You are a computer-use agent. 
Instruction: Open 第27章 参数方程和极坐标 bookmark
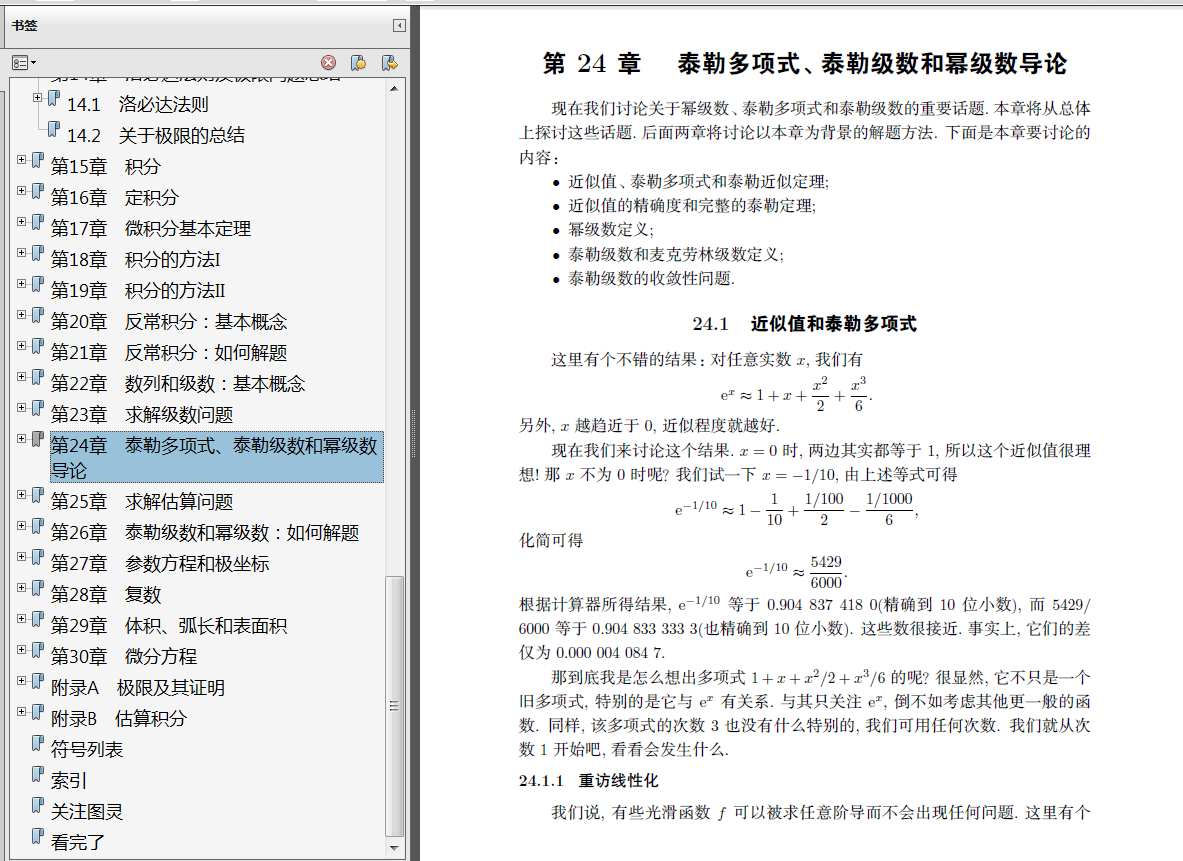coord(160,563)
